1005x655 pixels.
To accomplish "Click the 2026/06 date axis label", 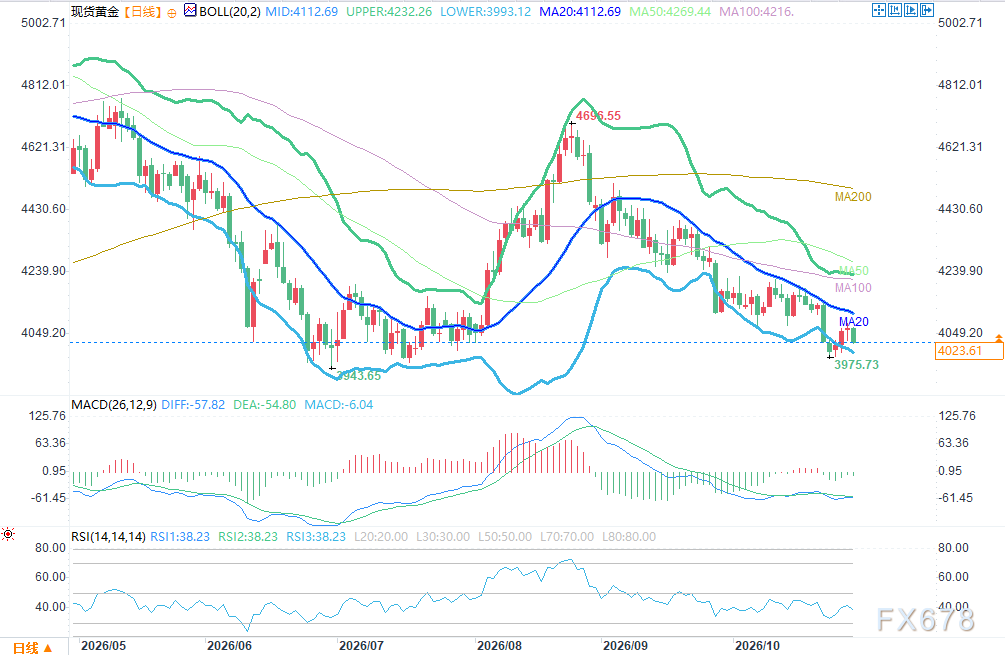I will (229, 646).
